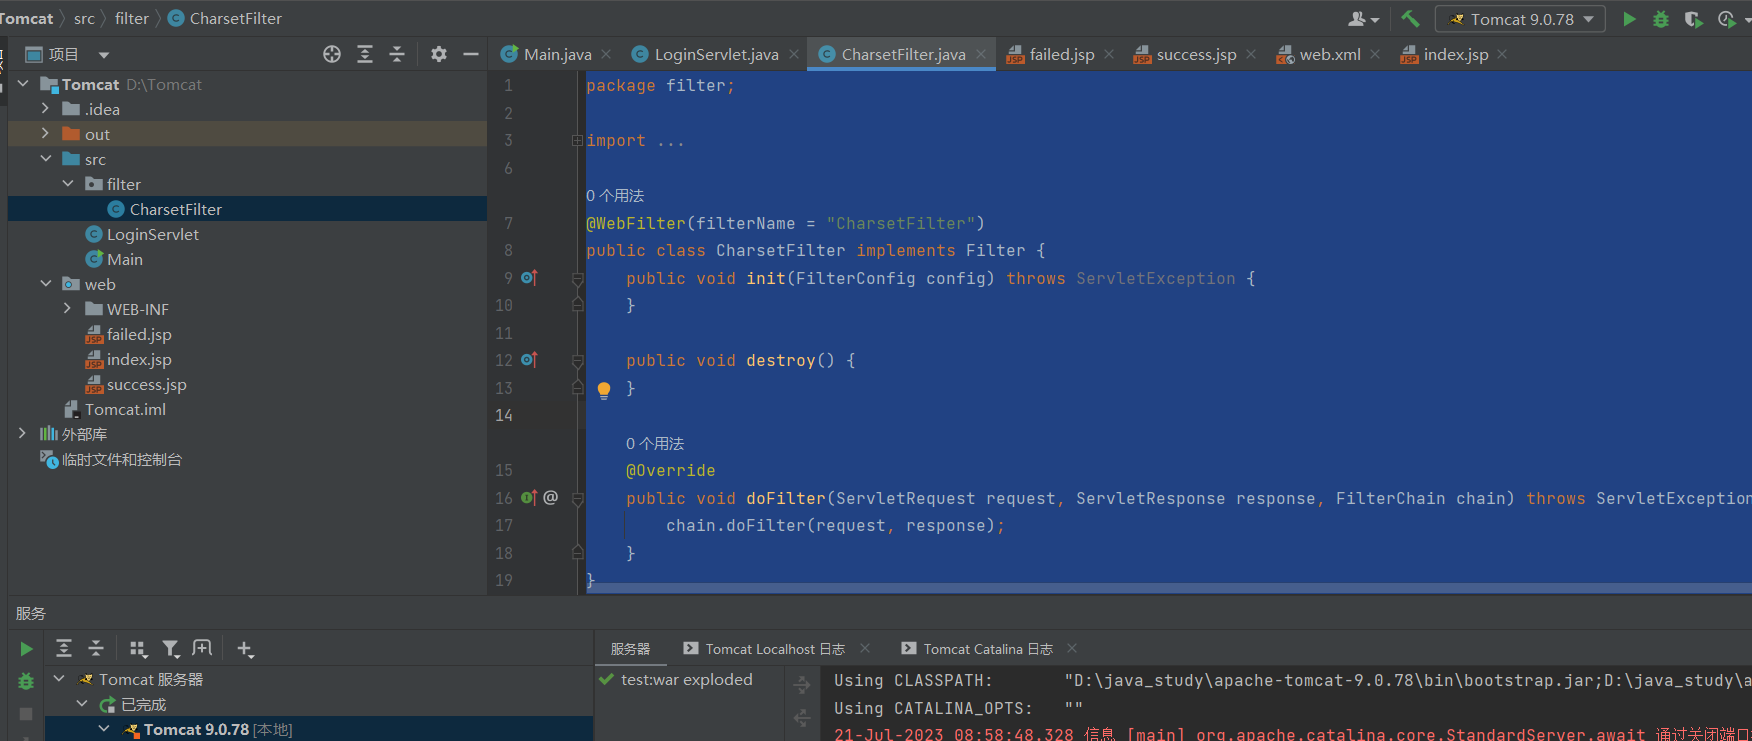The image size is (1752, 741).
Task: Stop the service with the square icon
Action: [26, 714]
